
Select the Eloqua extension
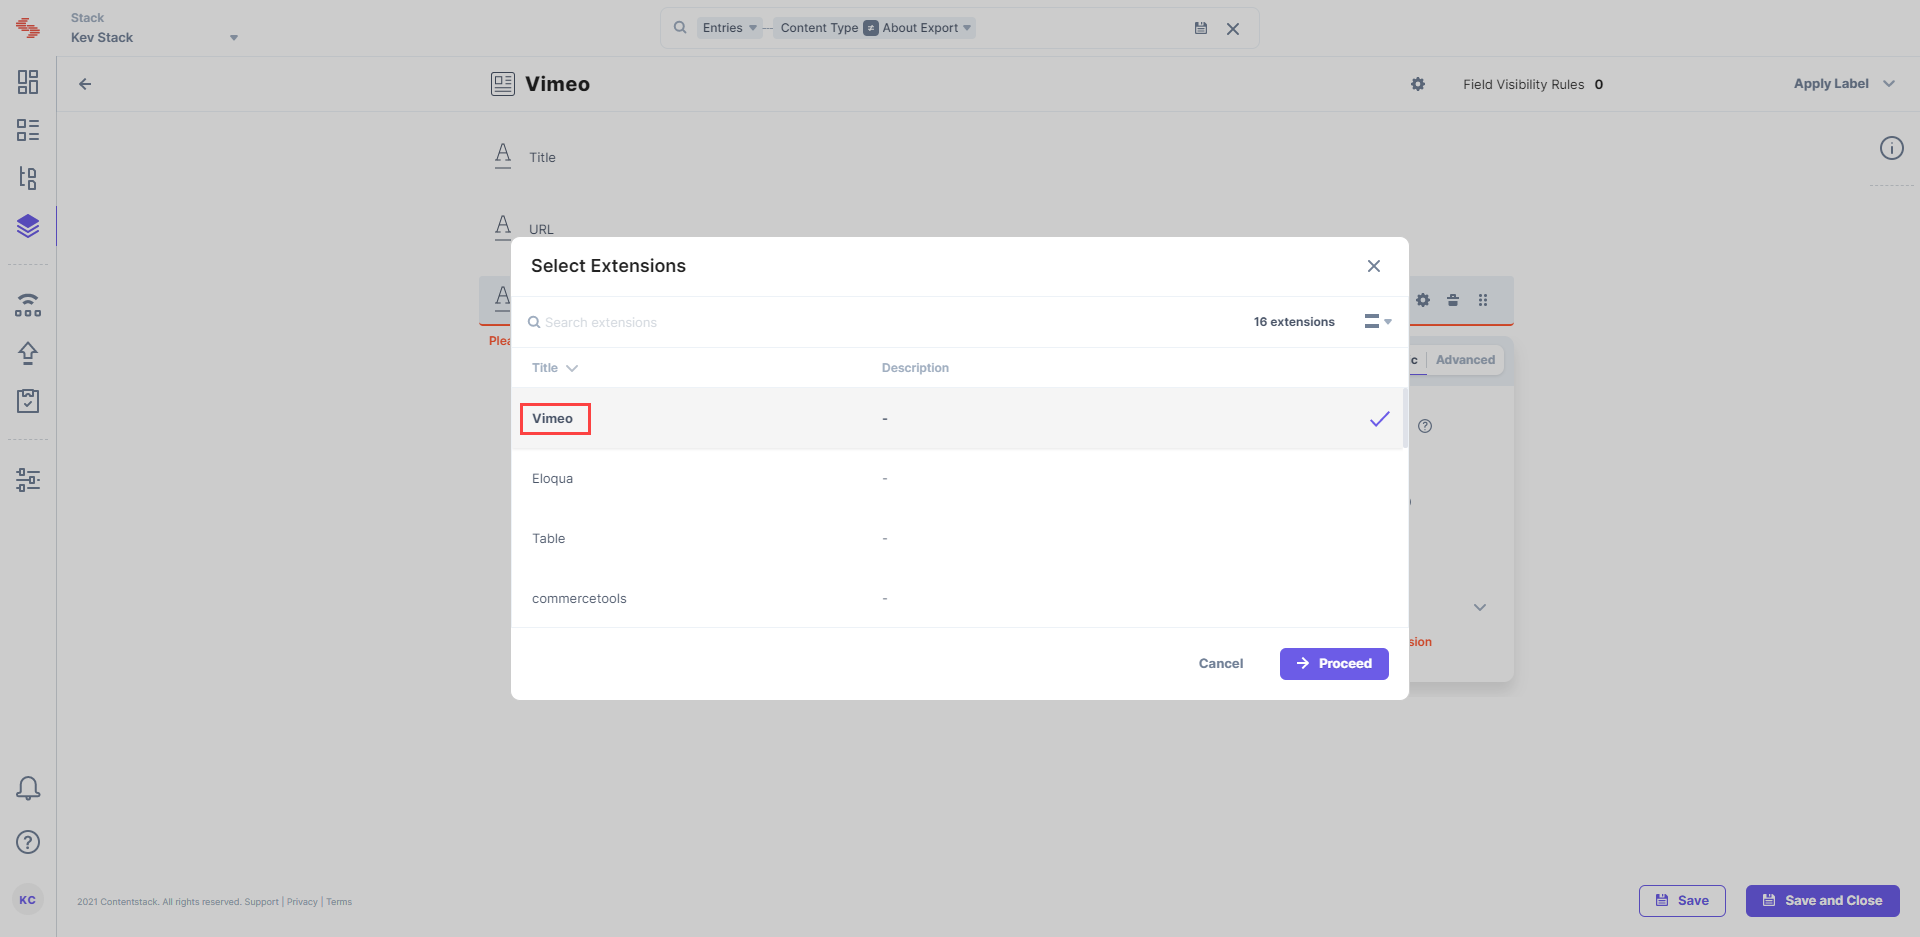(x=958, y=478)
